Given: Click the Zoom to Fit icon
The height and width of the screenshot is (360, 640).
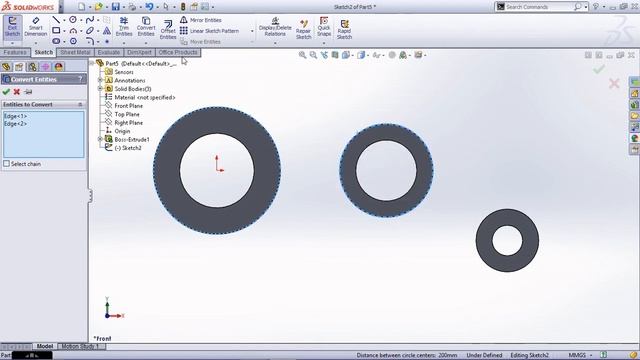Looking at the screenshot, I should pos(302,55).
